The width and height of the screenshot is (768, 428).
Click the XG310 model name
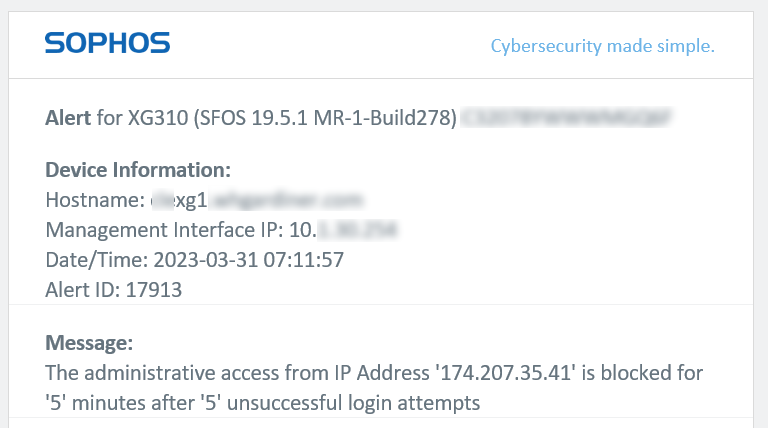pos(158,118)
